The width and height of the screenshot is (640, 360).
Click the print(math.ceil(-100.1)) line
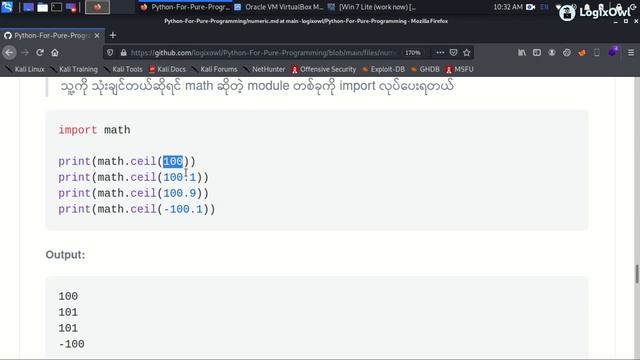click(137, 209)
